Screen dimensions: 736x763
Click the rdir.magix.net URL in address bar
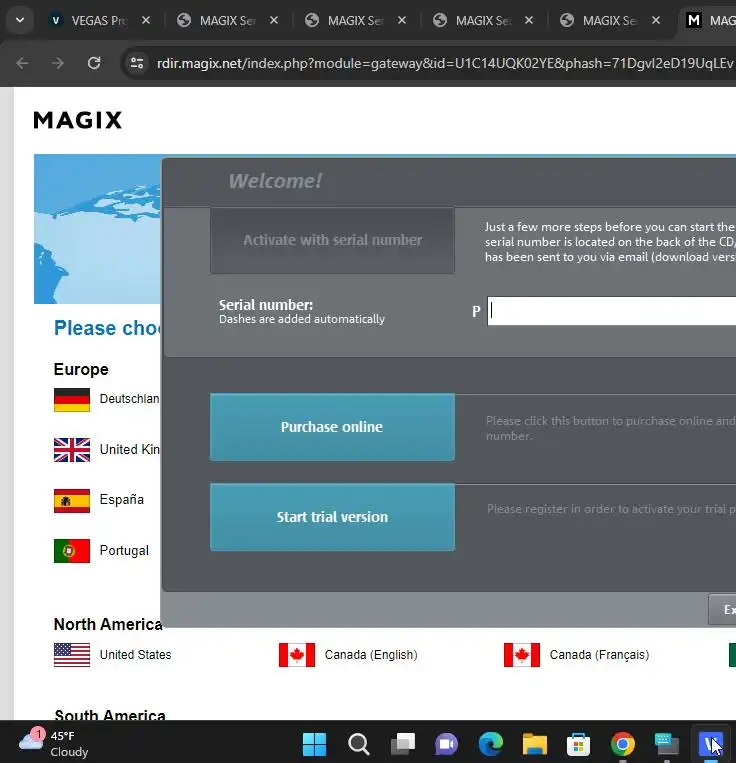tap(445, 63)
